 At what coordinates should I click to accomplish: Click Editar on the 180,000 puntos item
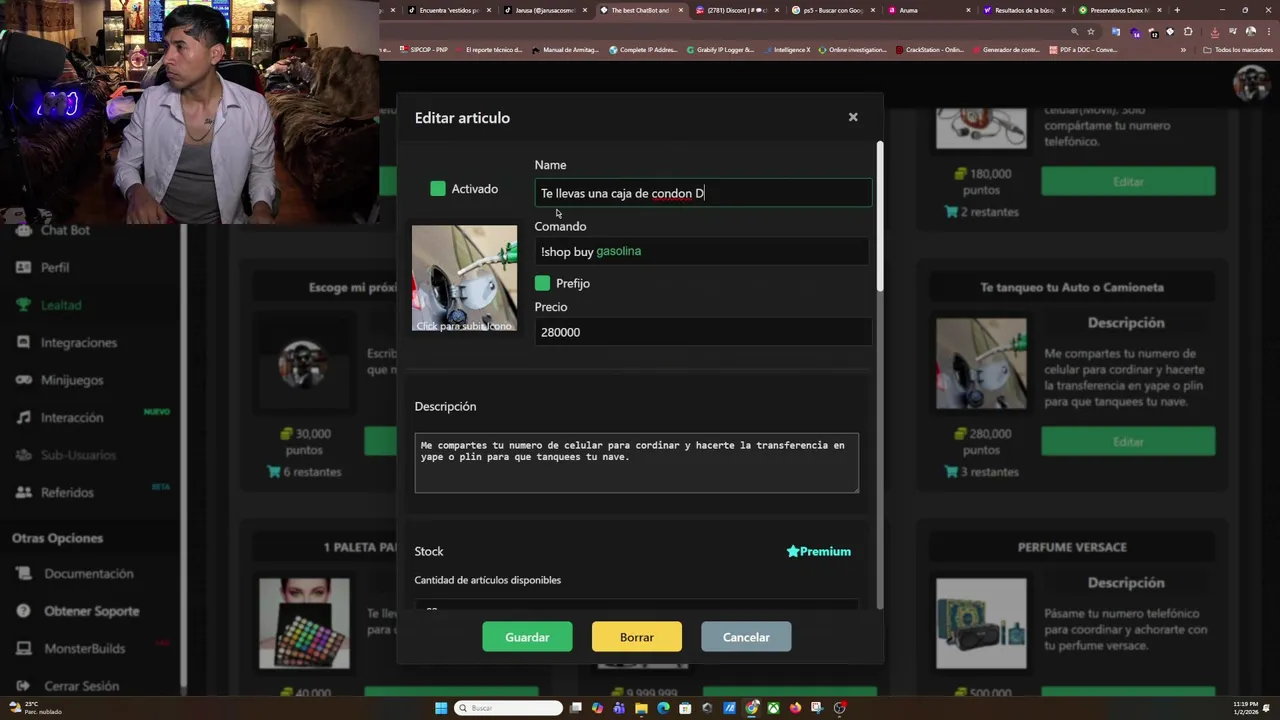(x=1128, y=182)
